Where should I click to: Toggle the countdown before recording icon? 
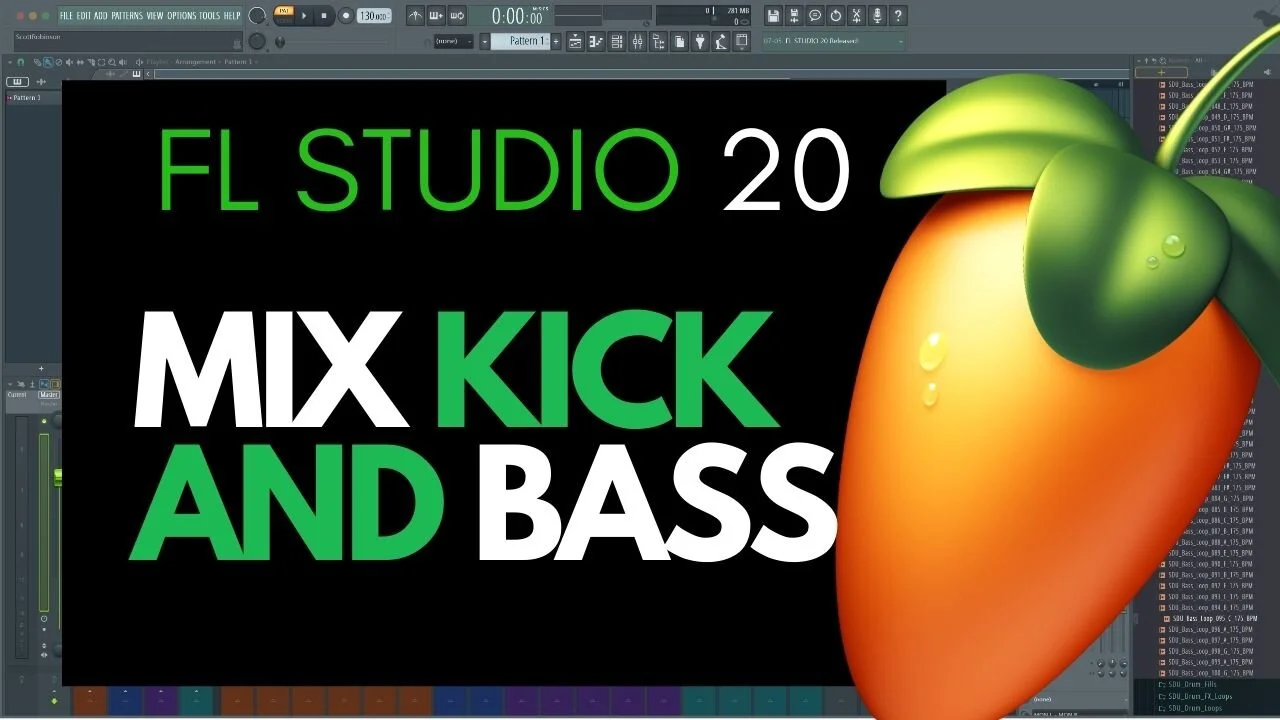click(457, 16)
